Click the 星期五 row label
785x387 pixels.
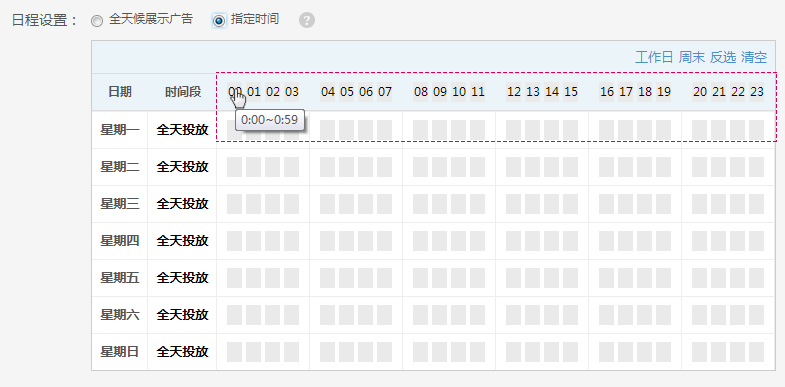pyautogui.click(x=120, y=278)
